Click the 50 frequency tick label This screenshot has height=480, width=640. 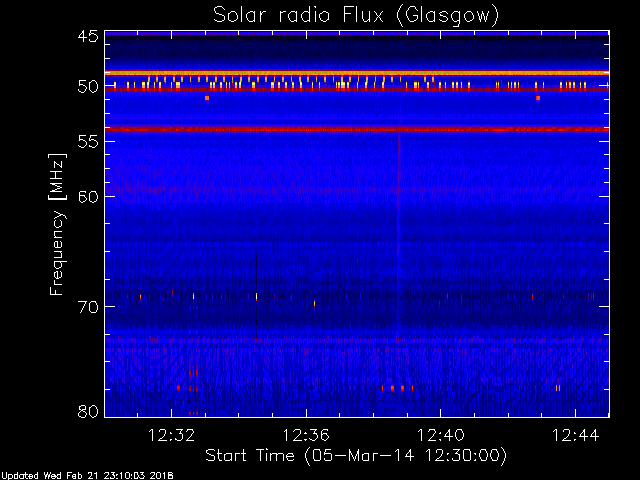tap(88, 87)
